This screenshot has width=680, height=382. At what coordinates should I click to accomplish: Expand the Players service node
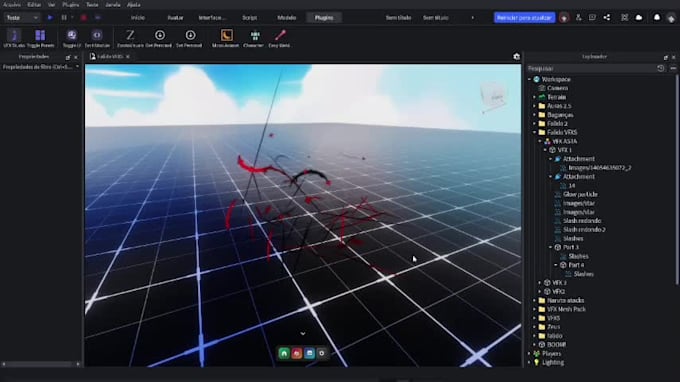530,353
